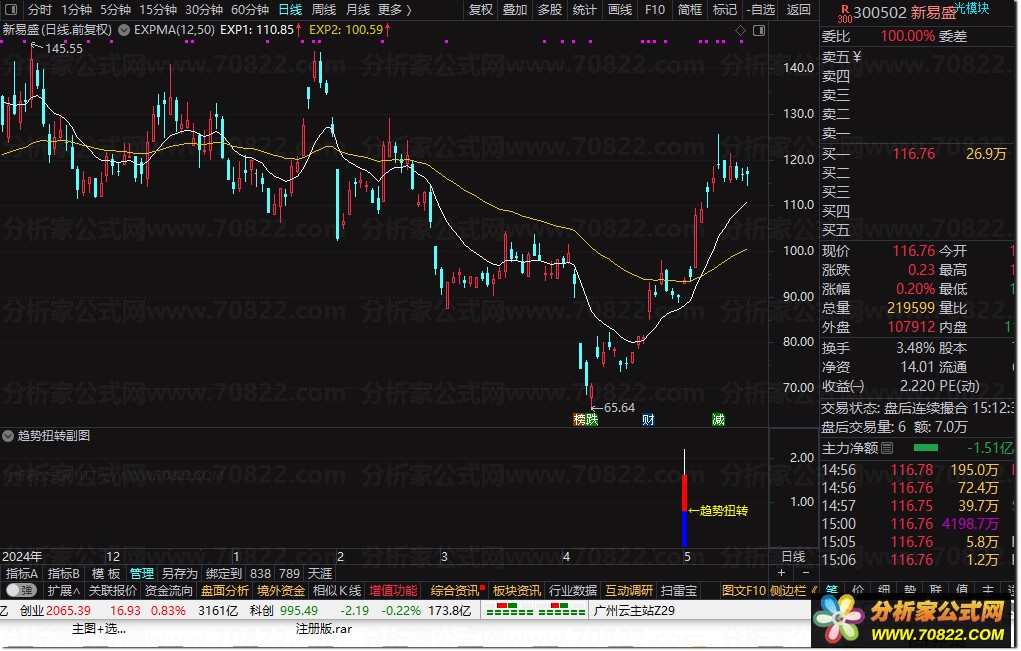
Task: Open 资金流向 tab
Action: (169, 590)
